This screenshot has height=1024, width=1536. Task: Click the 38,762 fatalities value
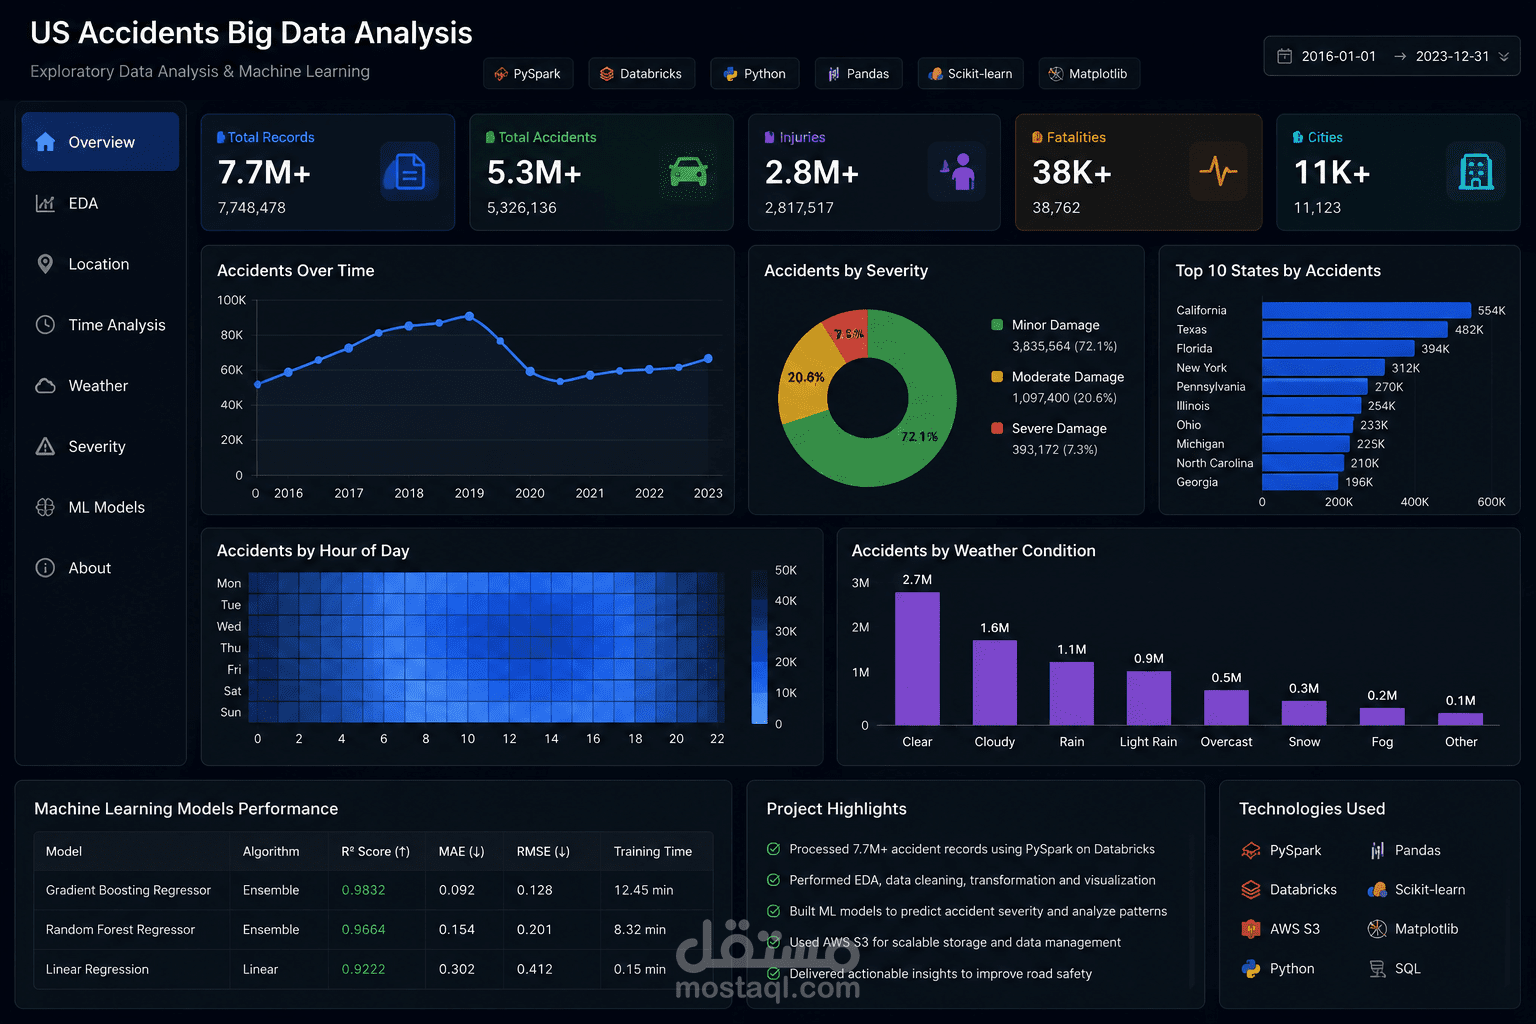(1056, 208)
